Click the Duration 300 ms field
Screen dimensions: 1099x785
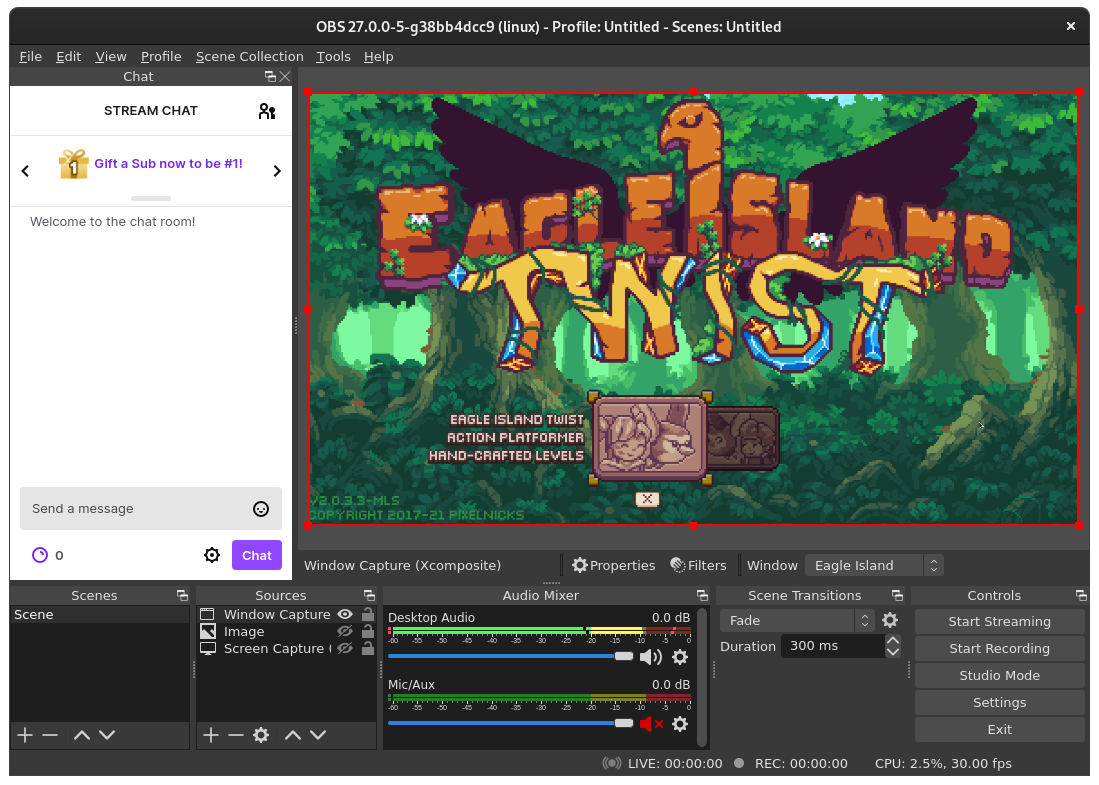pos(833,646)
